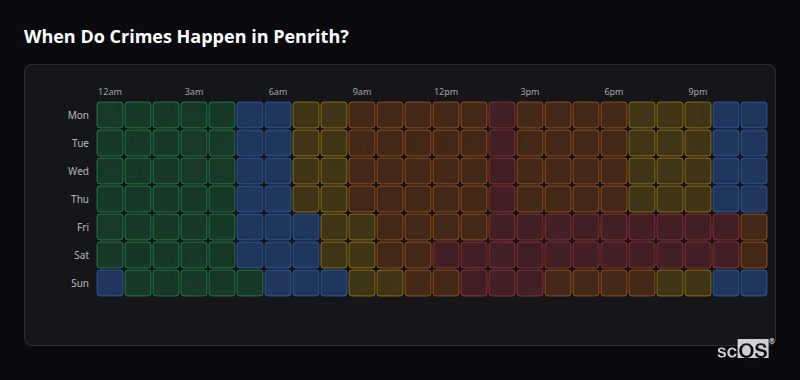Select the Thursday 12am green cell
The image size is (800, 380).
coord(110,199)
